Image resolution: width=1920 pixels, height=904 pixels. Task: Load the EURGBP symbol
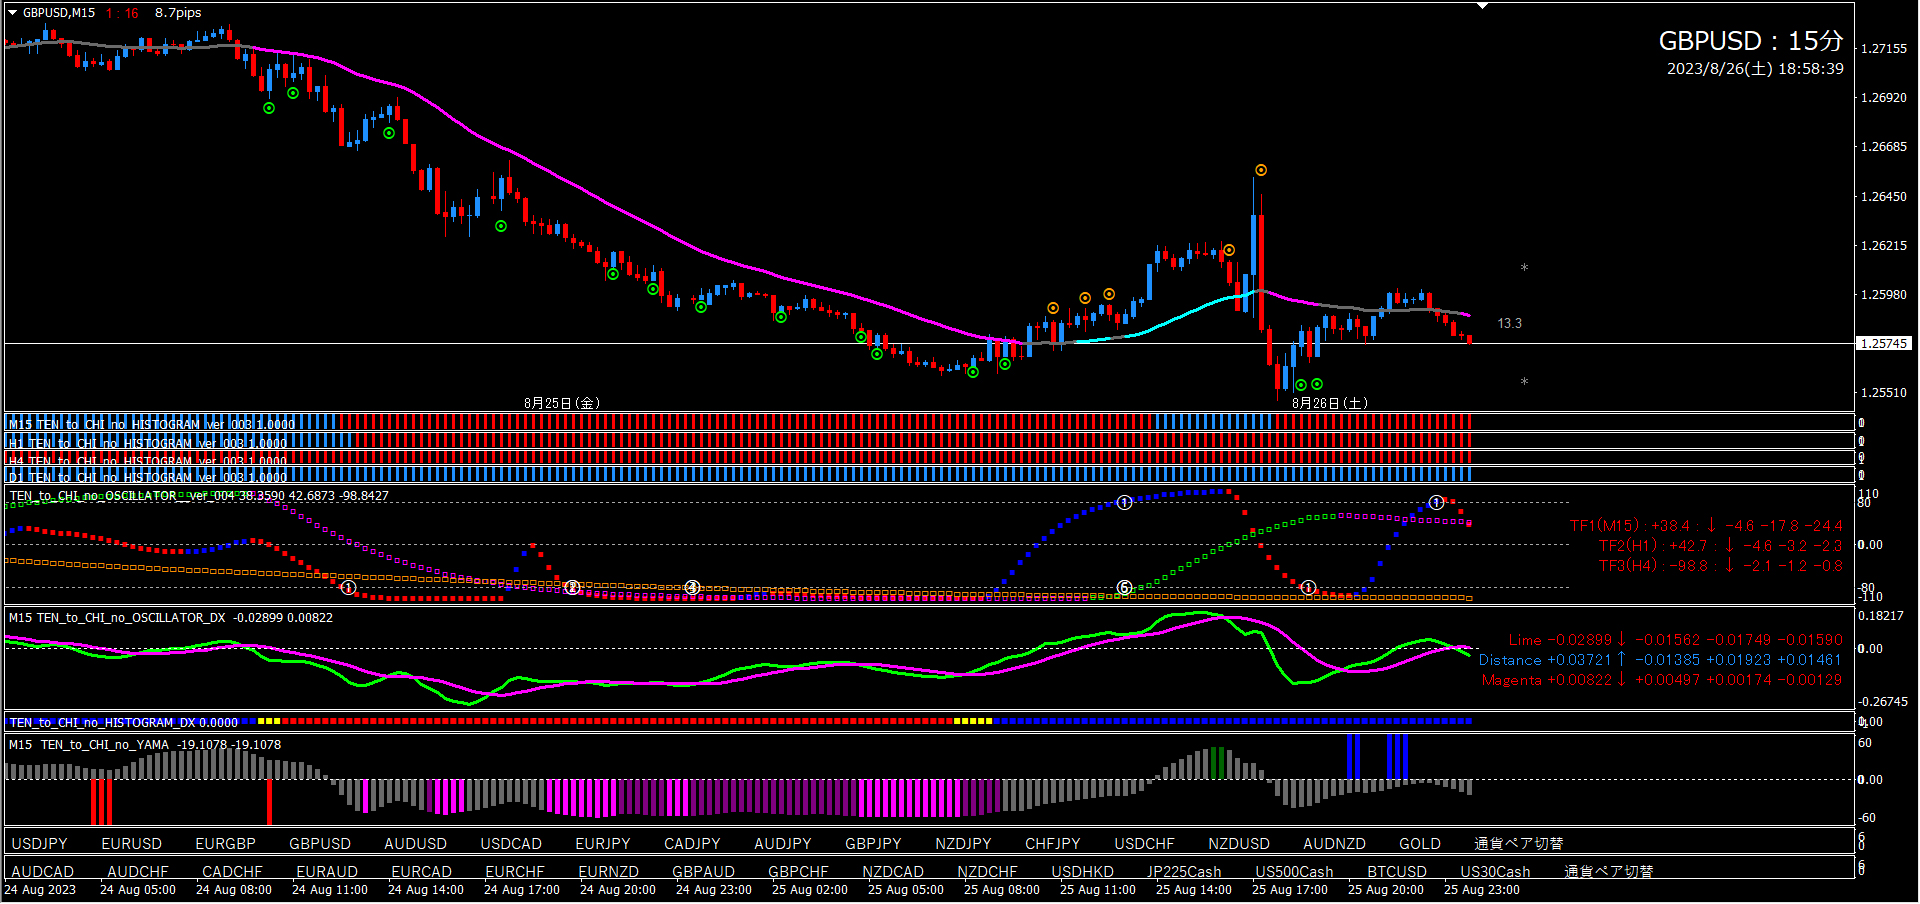pos(225,844)
